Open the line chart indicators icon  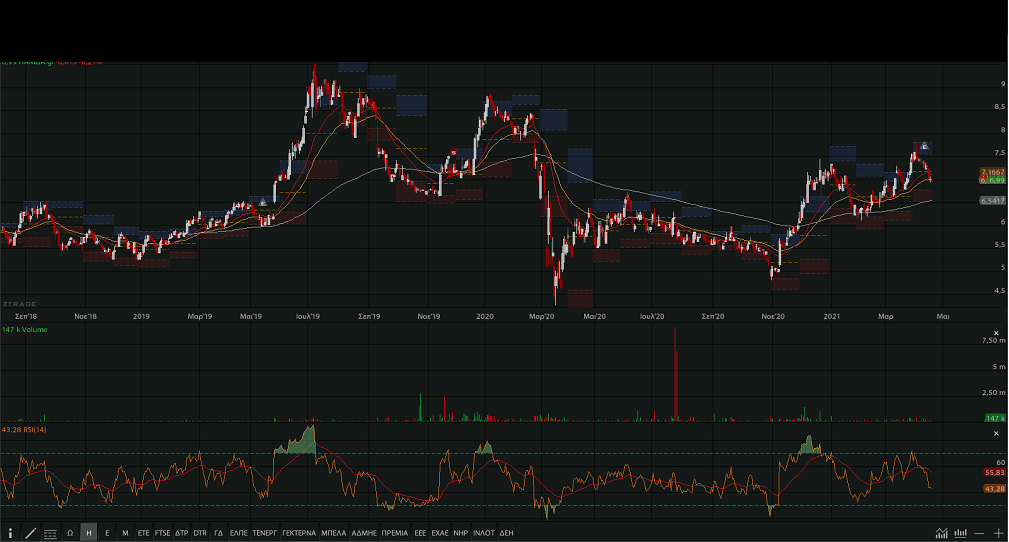[941, 533]
